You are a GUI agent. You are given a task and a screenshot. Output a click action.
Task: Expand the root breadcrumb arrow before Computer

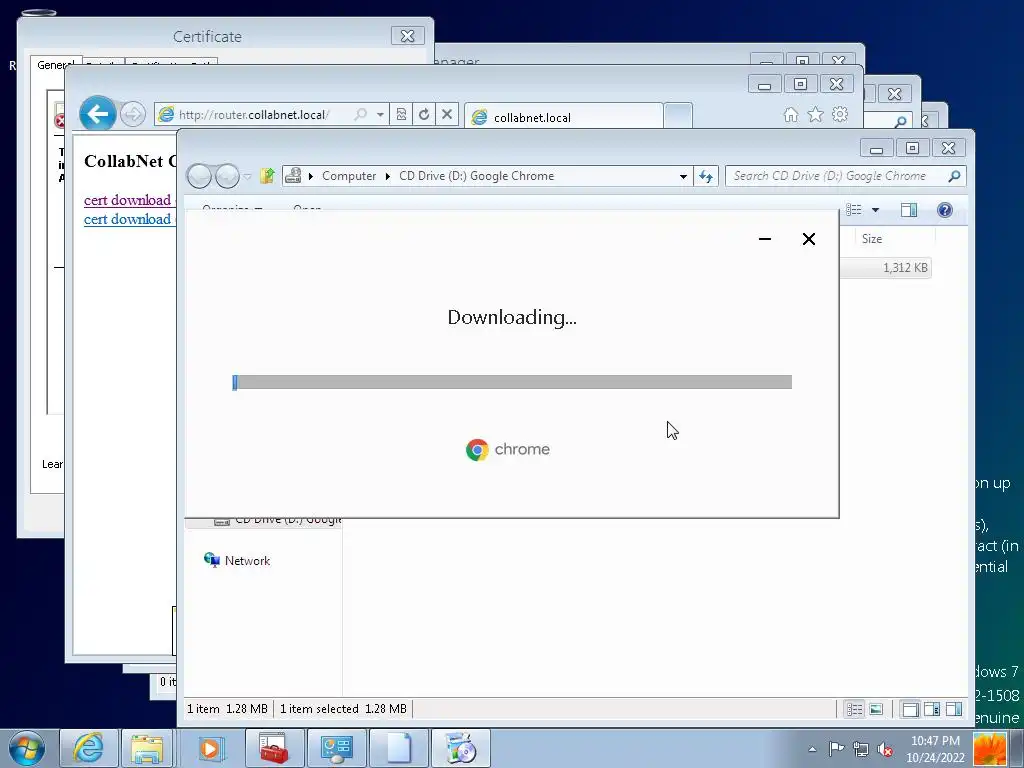(311, 176)
